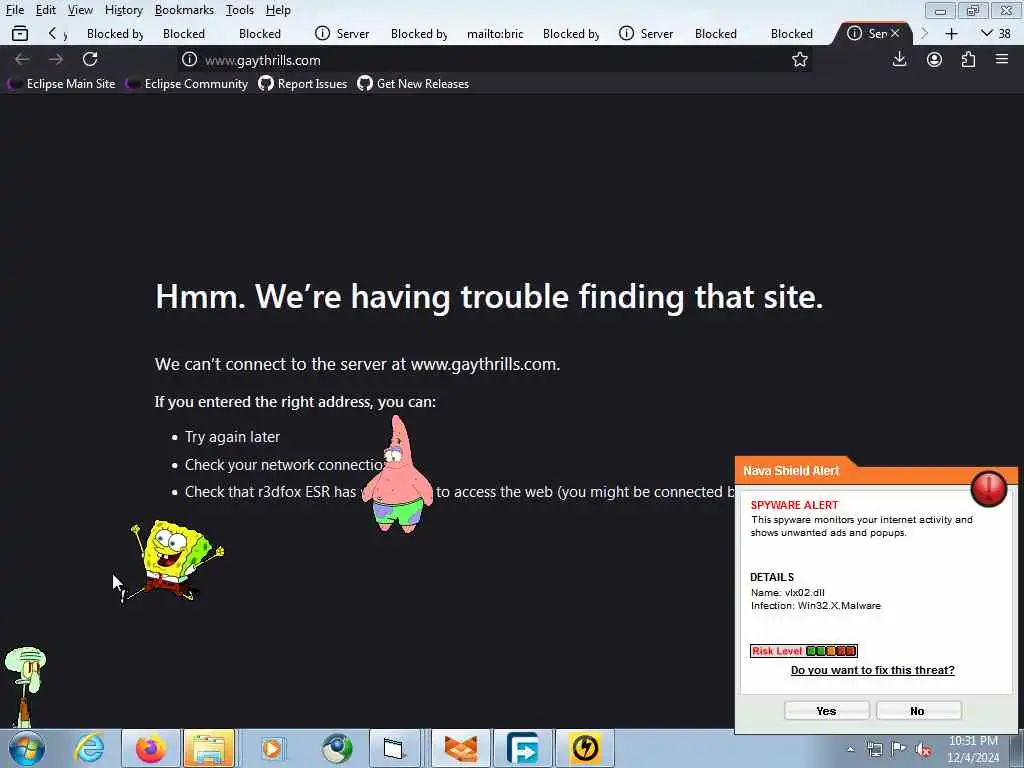Switch to Firefox taskbar icon

click(x=150, y=748)
